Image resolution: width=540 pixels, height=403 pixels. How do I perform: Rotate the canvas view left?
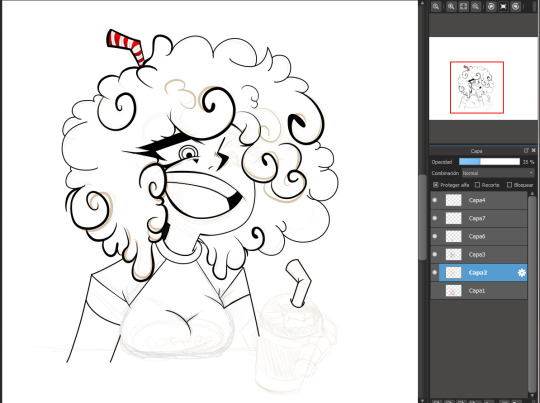pyautogui.click(x=491, y=6)
